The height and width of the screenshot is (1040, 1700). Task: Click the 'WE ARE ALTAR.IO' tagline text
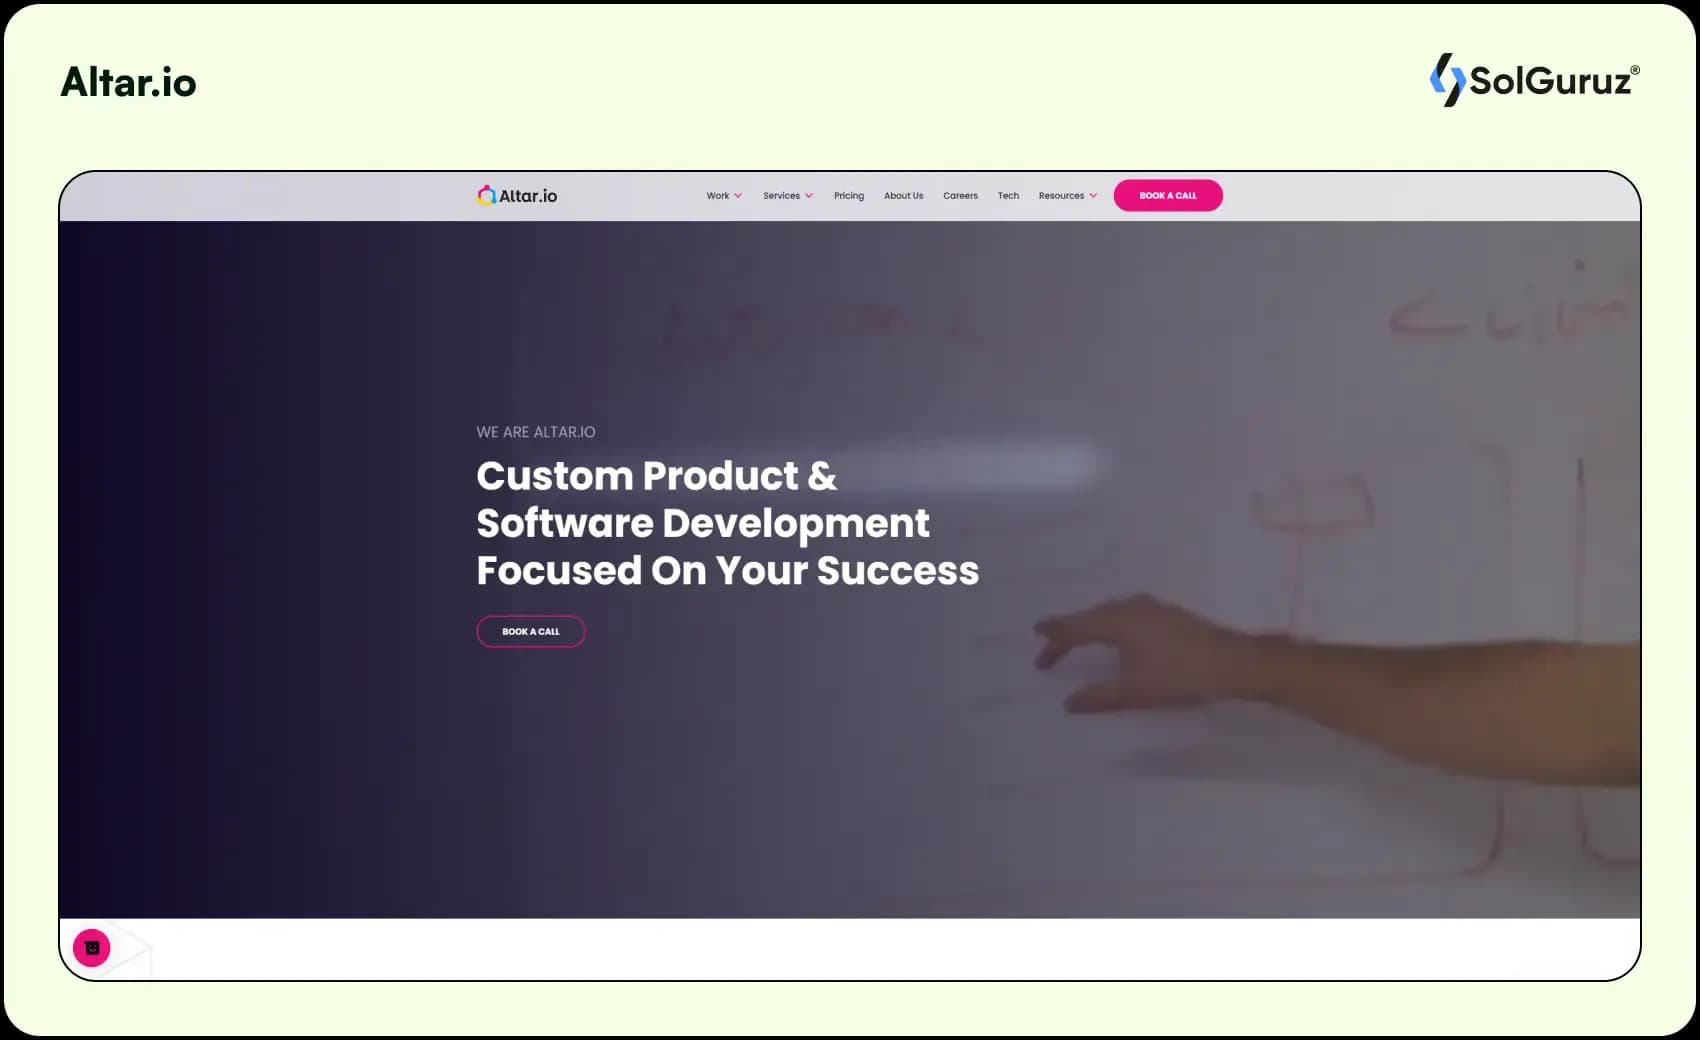pos(536,432)
